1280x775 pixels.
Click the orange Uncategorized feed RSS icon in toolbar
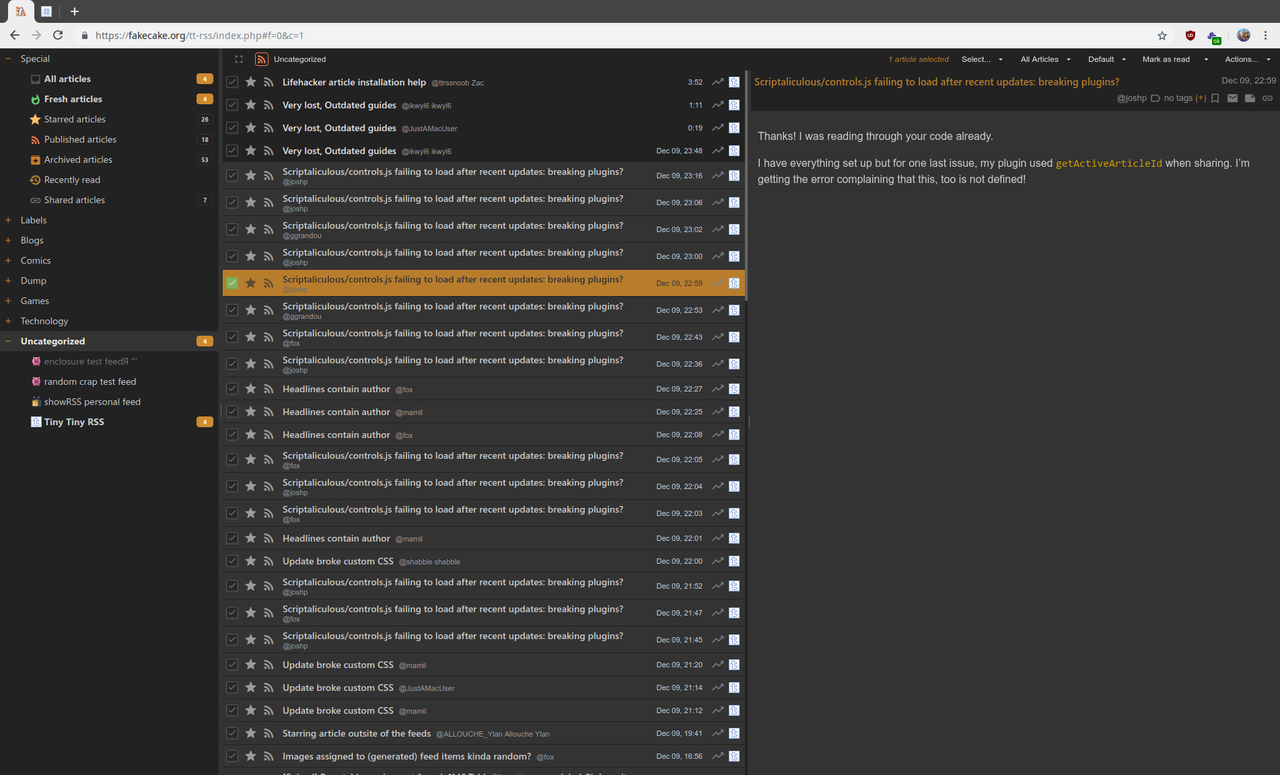tap(261, 59)
